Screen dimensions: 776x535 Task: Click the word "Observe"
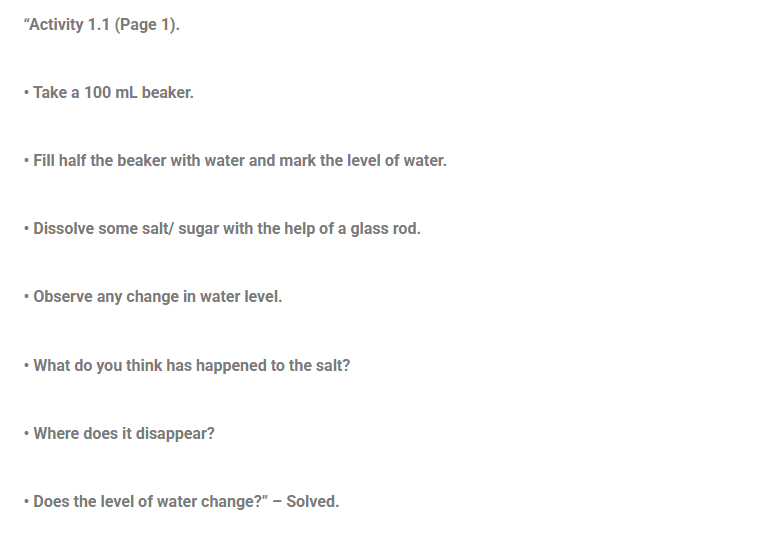[x=63, y=297]
